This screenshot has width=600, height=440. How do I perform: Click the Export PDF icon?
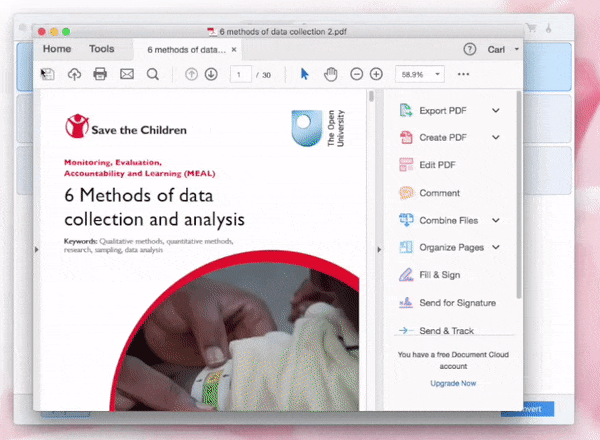pyautogui.click(x=406, y=110)
